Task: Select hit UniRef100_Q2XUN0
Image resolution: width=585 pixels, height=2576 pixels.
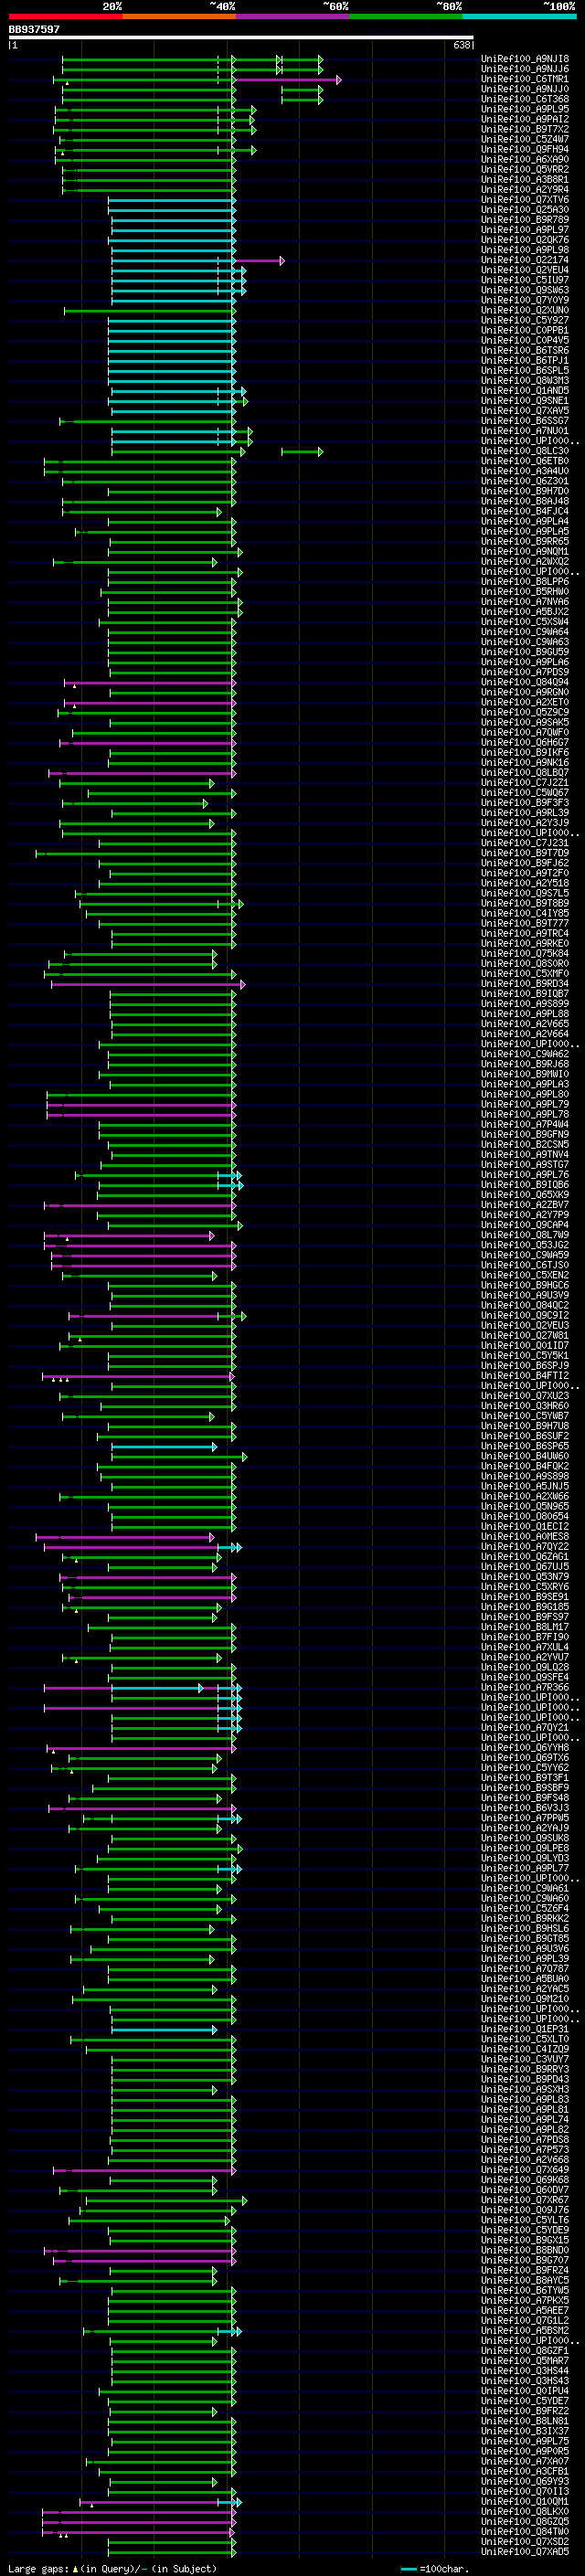Action: click(525, 310)
